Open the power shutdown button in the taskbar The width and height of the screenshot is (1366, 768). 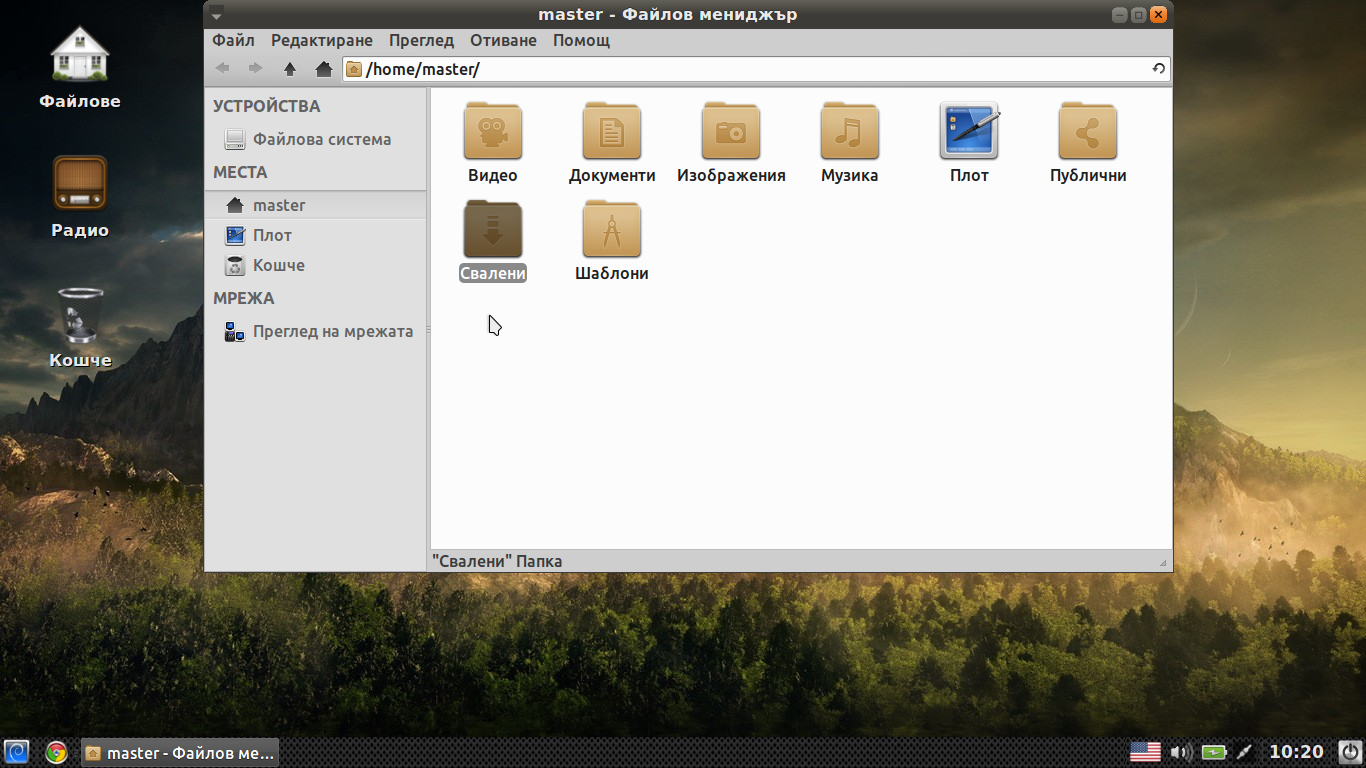(1348, 752)
